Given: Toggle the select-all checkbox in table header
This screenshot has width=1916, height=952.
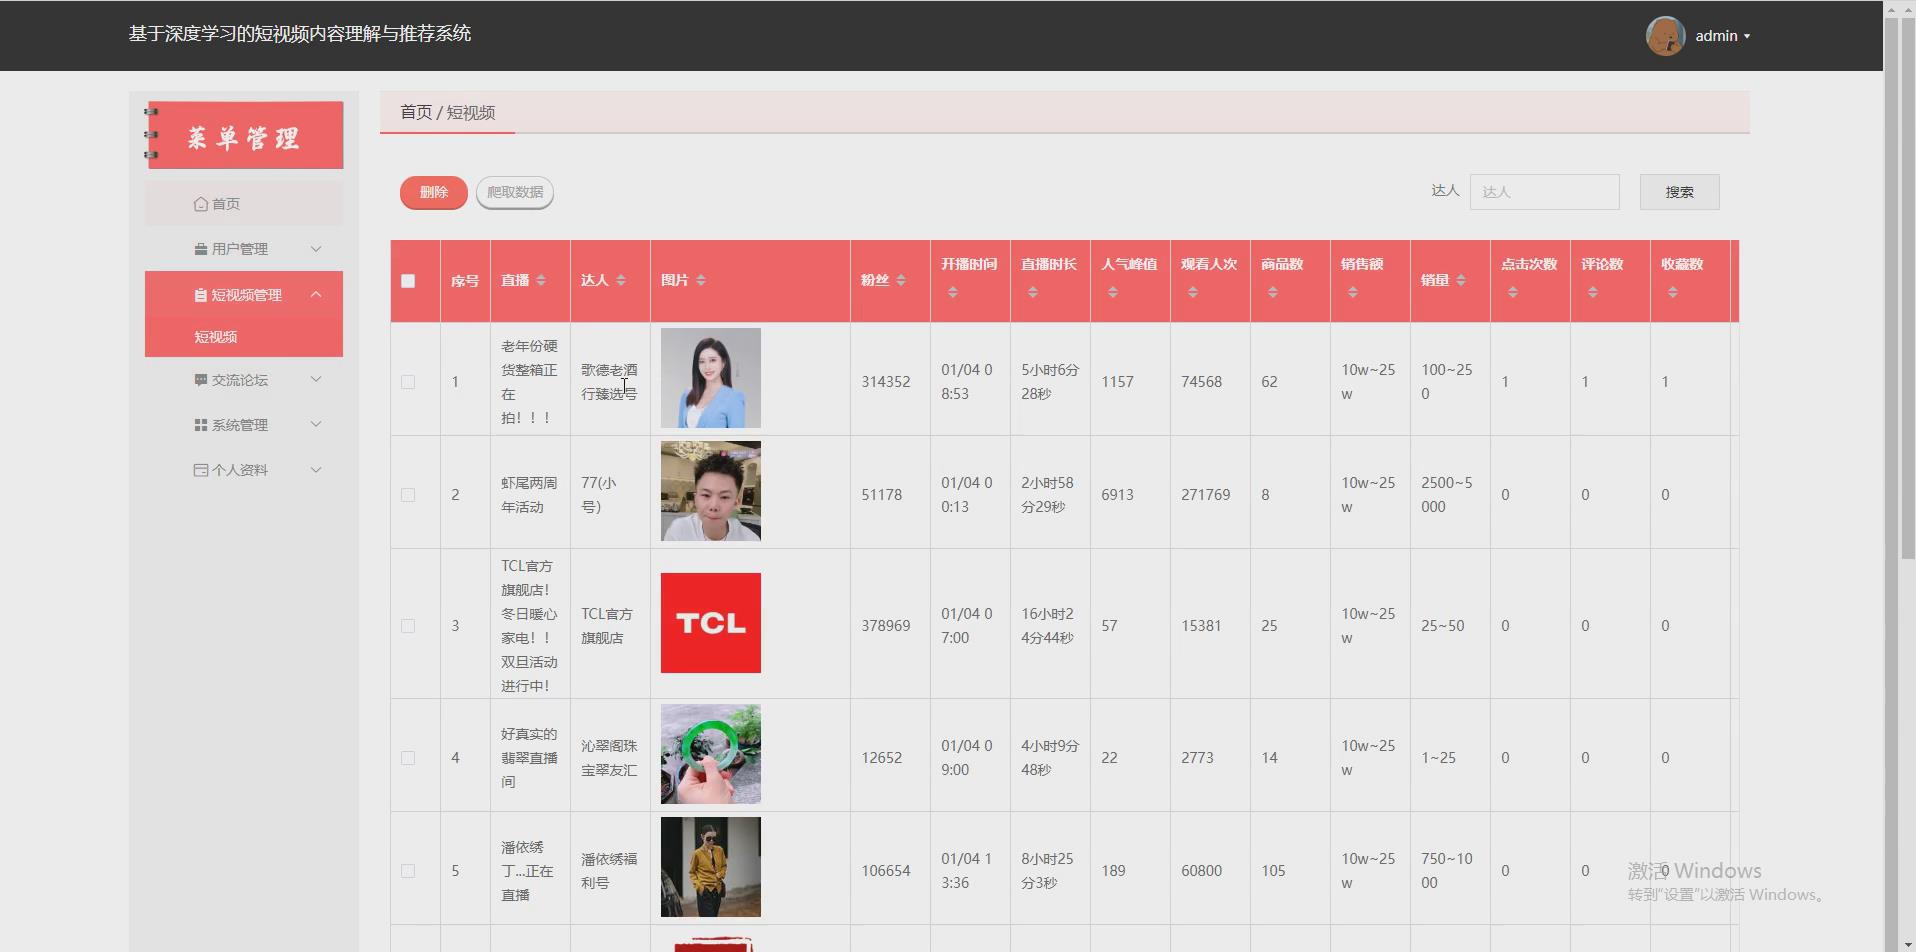Looking at the screenshot, I should pyautogui.click(x=408, y=281).
